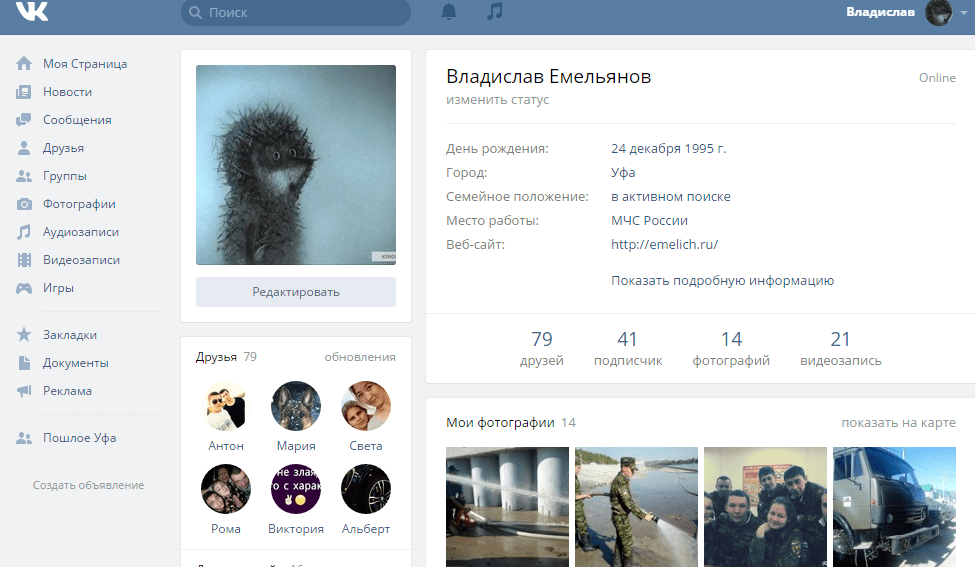Screen dimensions: 975x567
Task: Open Фотографии in the sidebar
Action: point(79,204)
